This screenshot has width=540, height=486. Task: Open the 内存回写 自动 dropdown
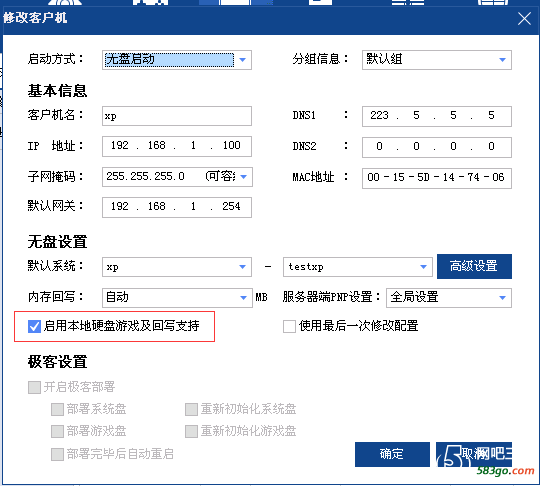tap(177, 298)
